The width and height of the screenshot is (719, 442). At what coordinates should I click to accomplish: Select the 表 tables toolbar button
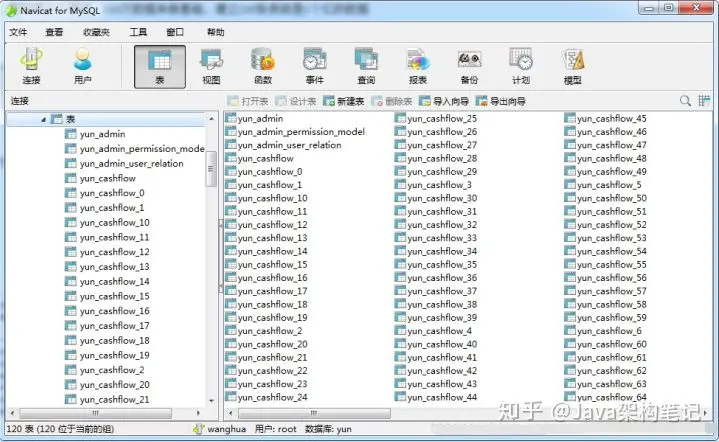160,66
